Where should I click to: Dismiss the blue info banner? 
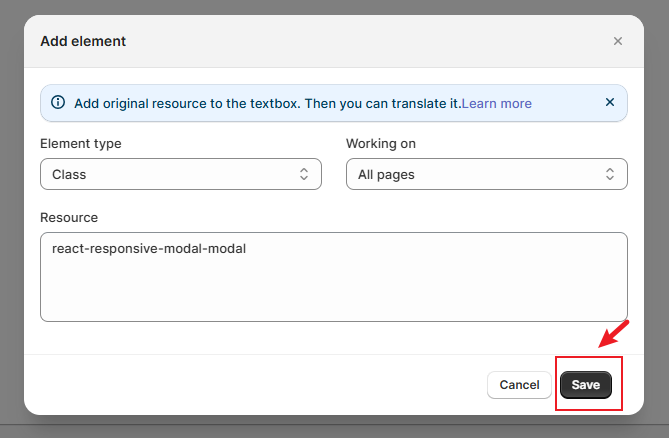pyautogui.click(x=610, y=102)
